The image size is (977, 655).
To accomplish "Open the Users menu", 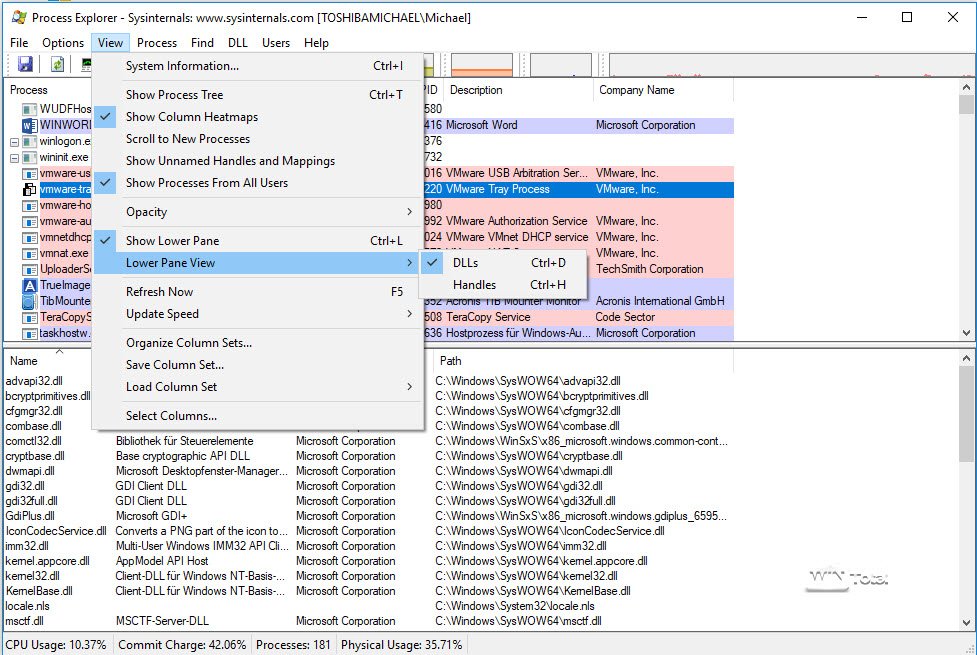I will 276,42.
